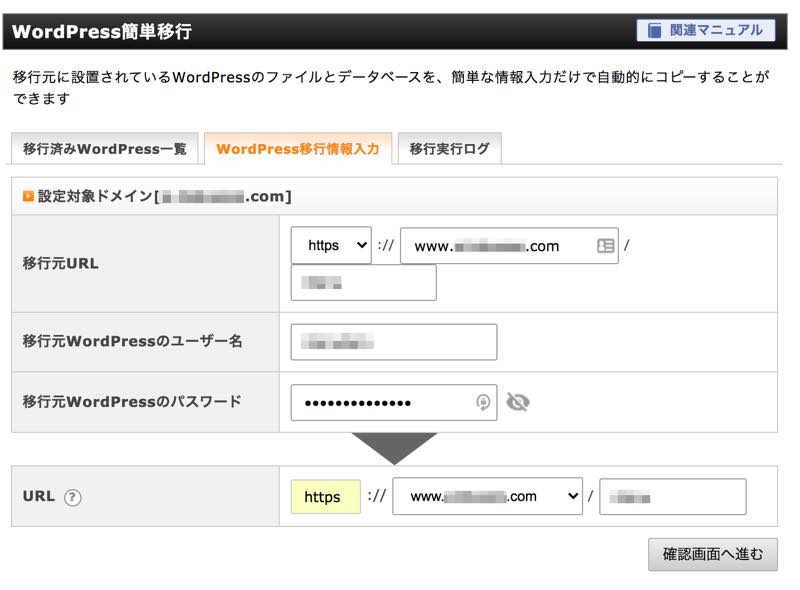The width and height of the screenshot is (800, 590).
Task: Click the destination URL path input field
Action: click(x=672, y=497)
